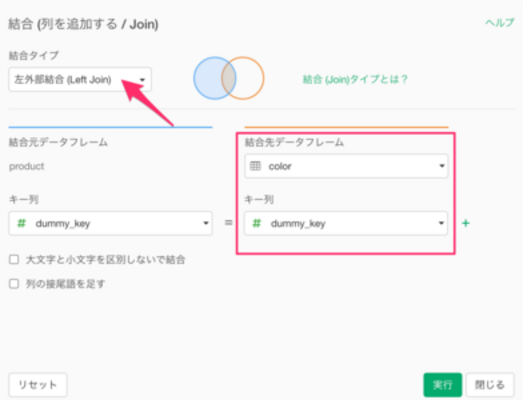Click the hash icon in right dummy_key field

coord(256,223)
